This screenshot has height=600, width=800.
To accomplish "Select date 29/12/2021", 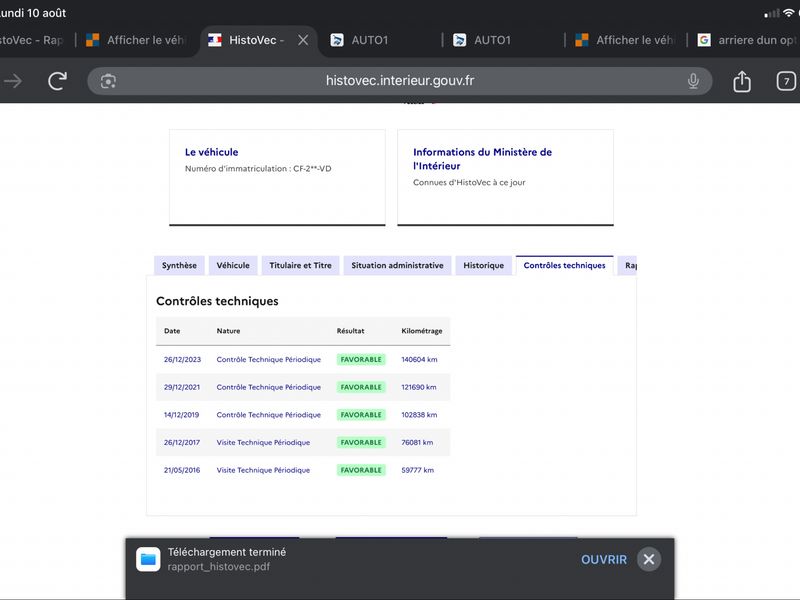I will click(x=182, y=387).
